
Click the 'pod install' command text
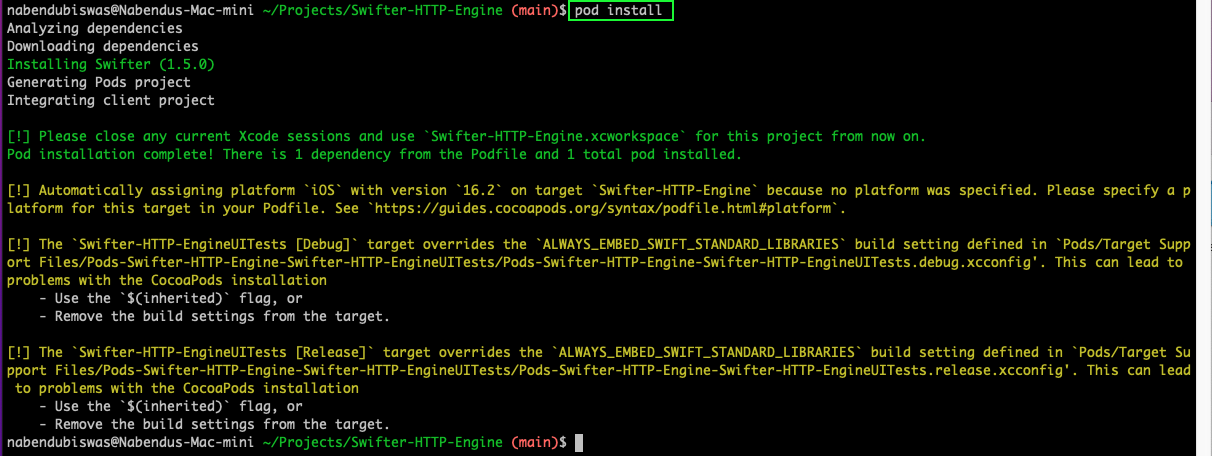620,10
